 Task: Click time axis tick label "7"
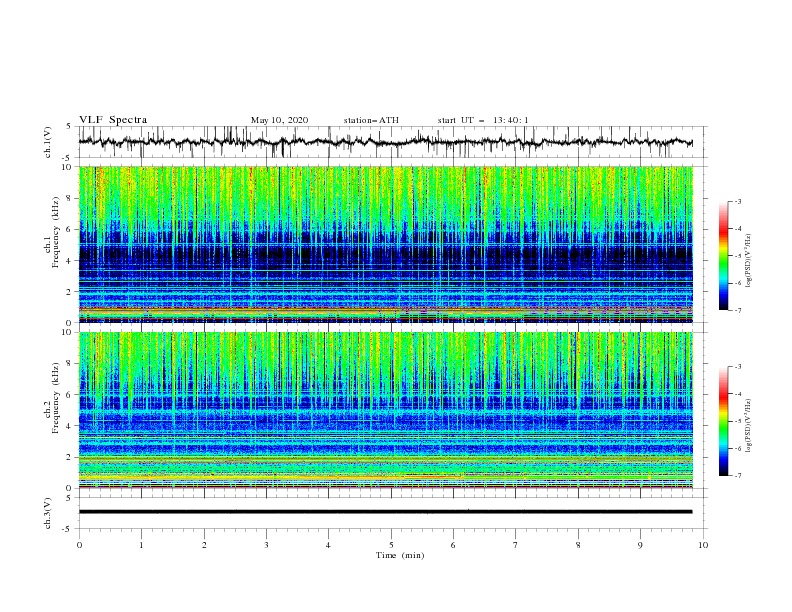click(x=516, y=545)
